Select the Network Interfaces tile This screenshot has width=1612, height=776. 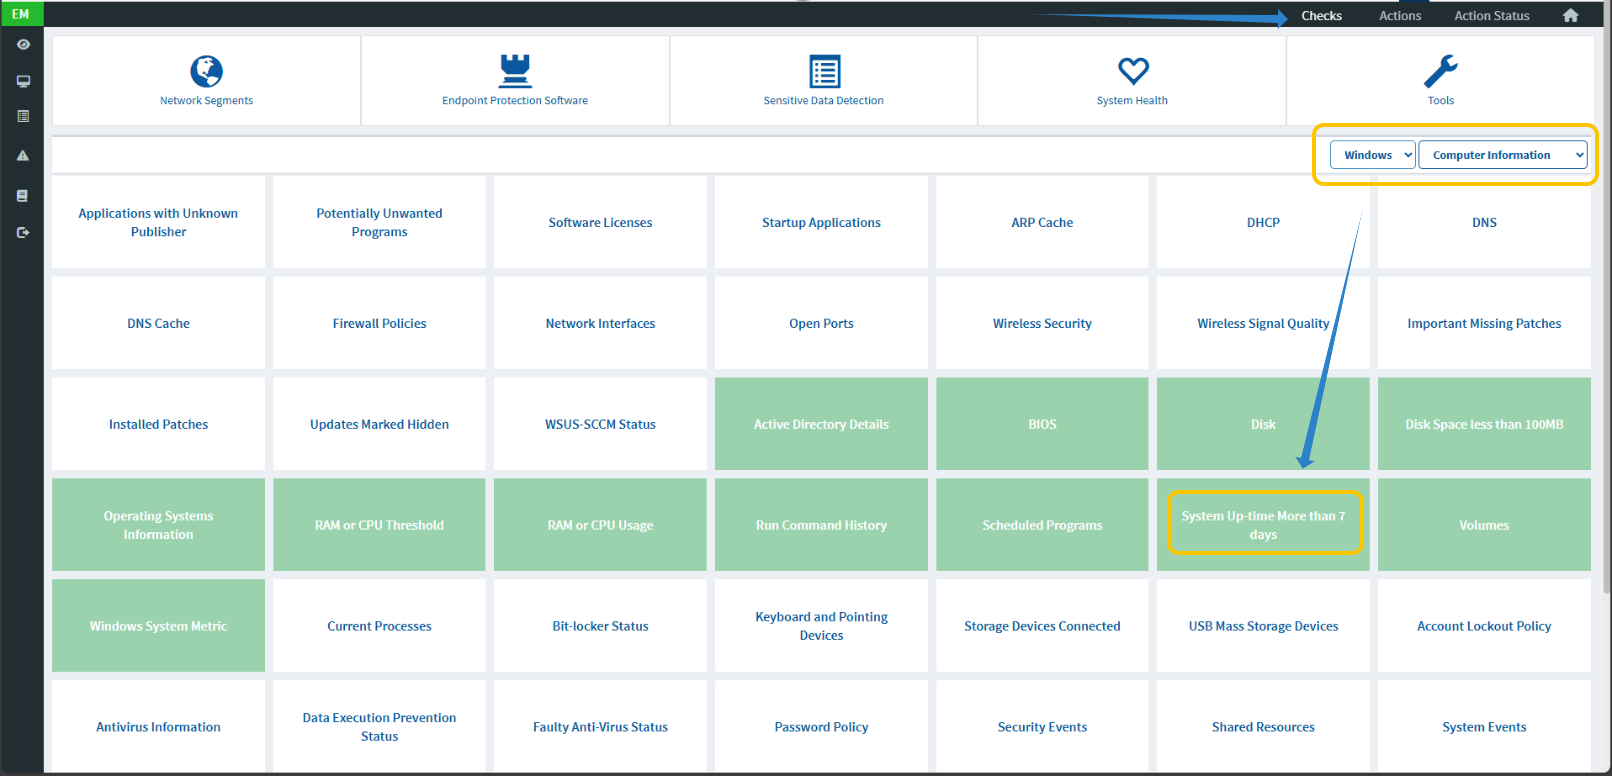click(x=600, y=323)
